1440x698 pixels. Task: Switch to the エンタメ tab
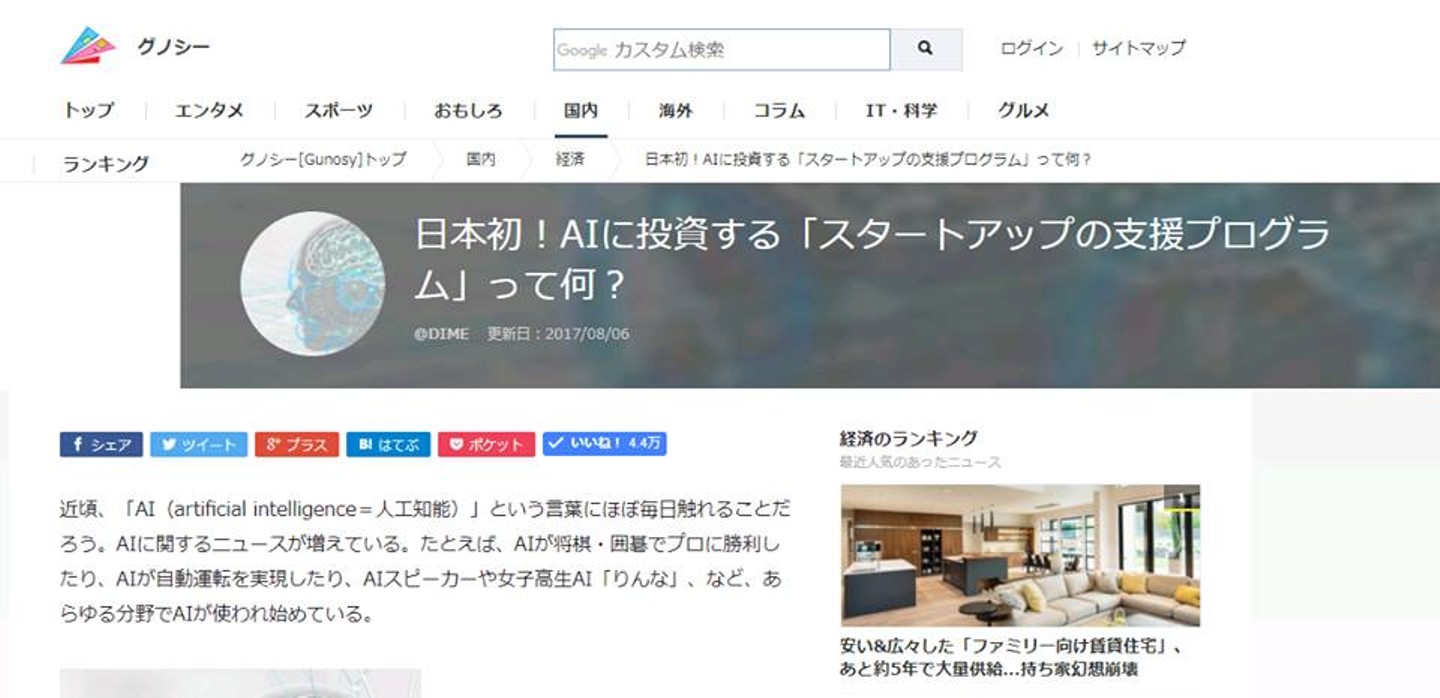click(x=209, y=110)
